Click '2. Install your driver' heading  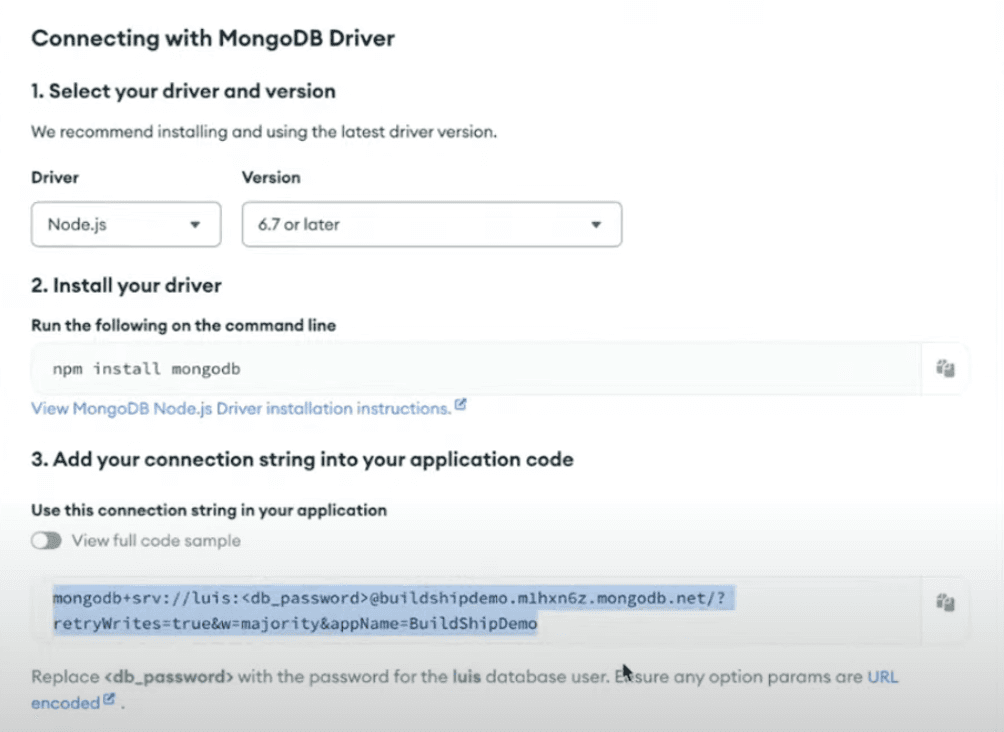tap(126, 286)
